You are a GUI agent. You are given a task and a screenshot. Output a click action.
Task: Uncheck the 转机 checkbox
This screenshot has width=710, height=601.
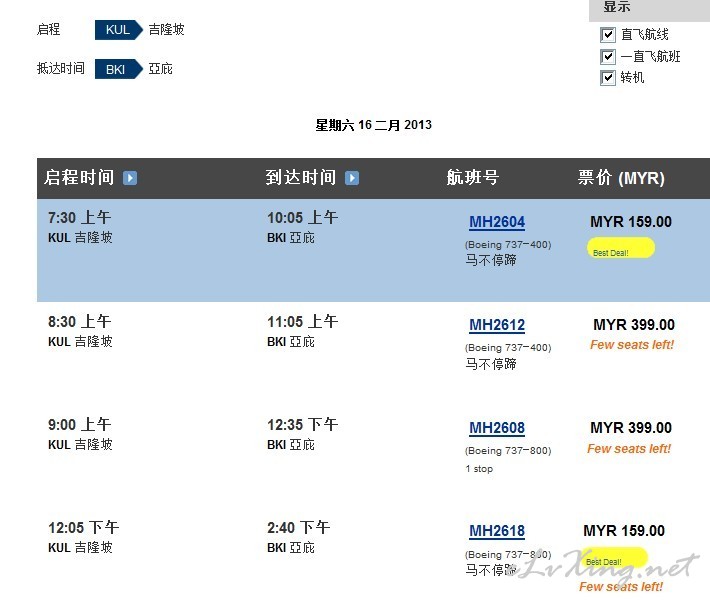pyautogui.click(x=608, y=78)
